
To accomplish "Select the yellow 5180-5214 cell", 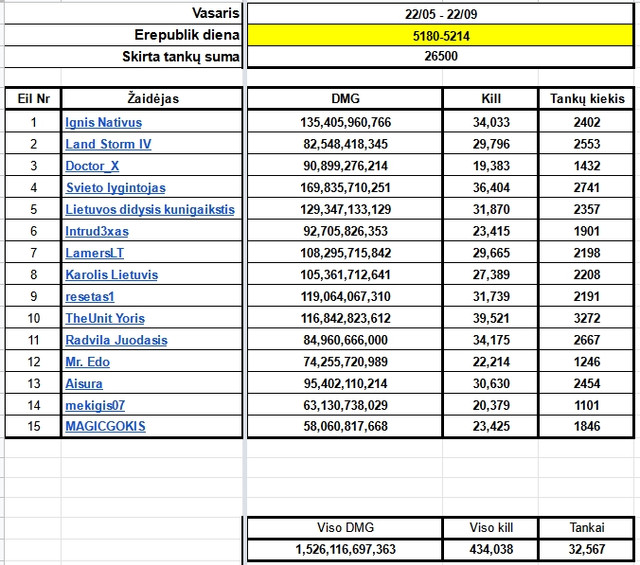I will pyautogui.click(x=441, y=36).
